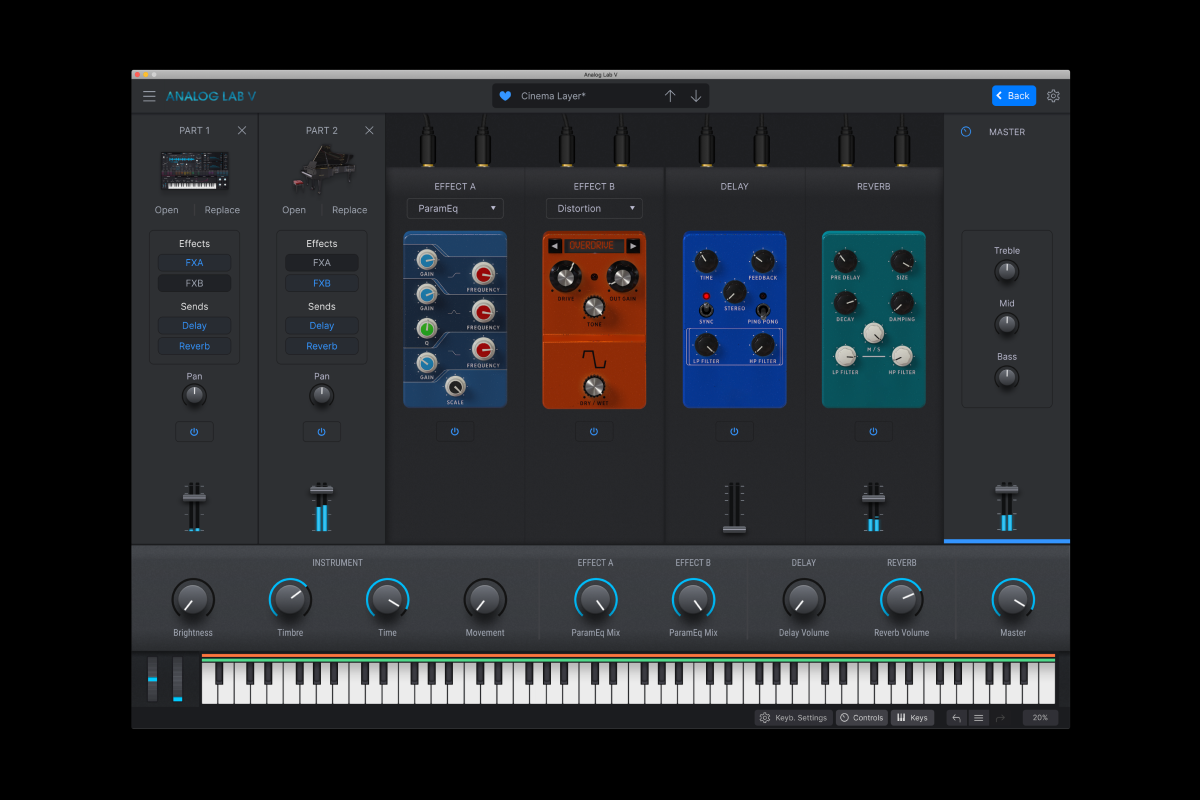Enable FXB for Part 1
The image size is (1200, 800).
(x=194, y=283)
